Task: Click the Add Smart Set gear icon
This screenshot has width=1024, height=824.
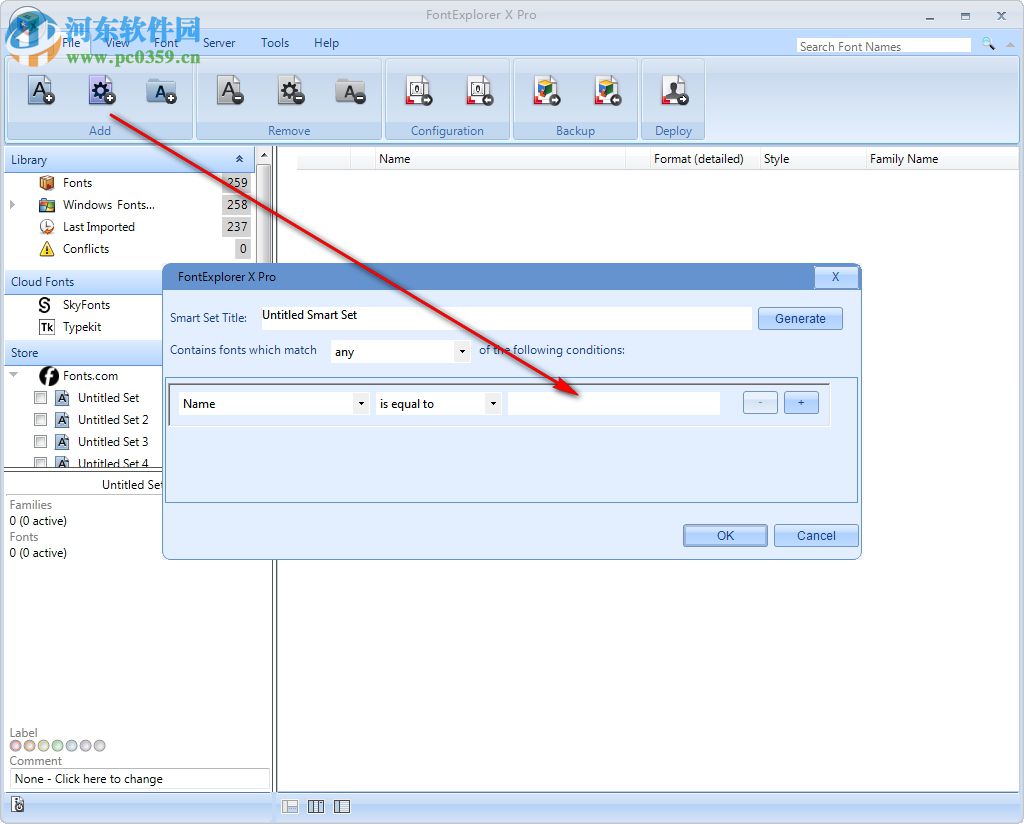Action: tap(102, 91)
